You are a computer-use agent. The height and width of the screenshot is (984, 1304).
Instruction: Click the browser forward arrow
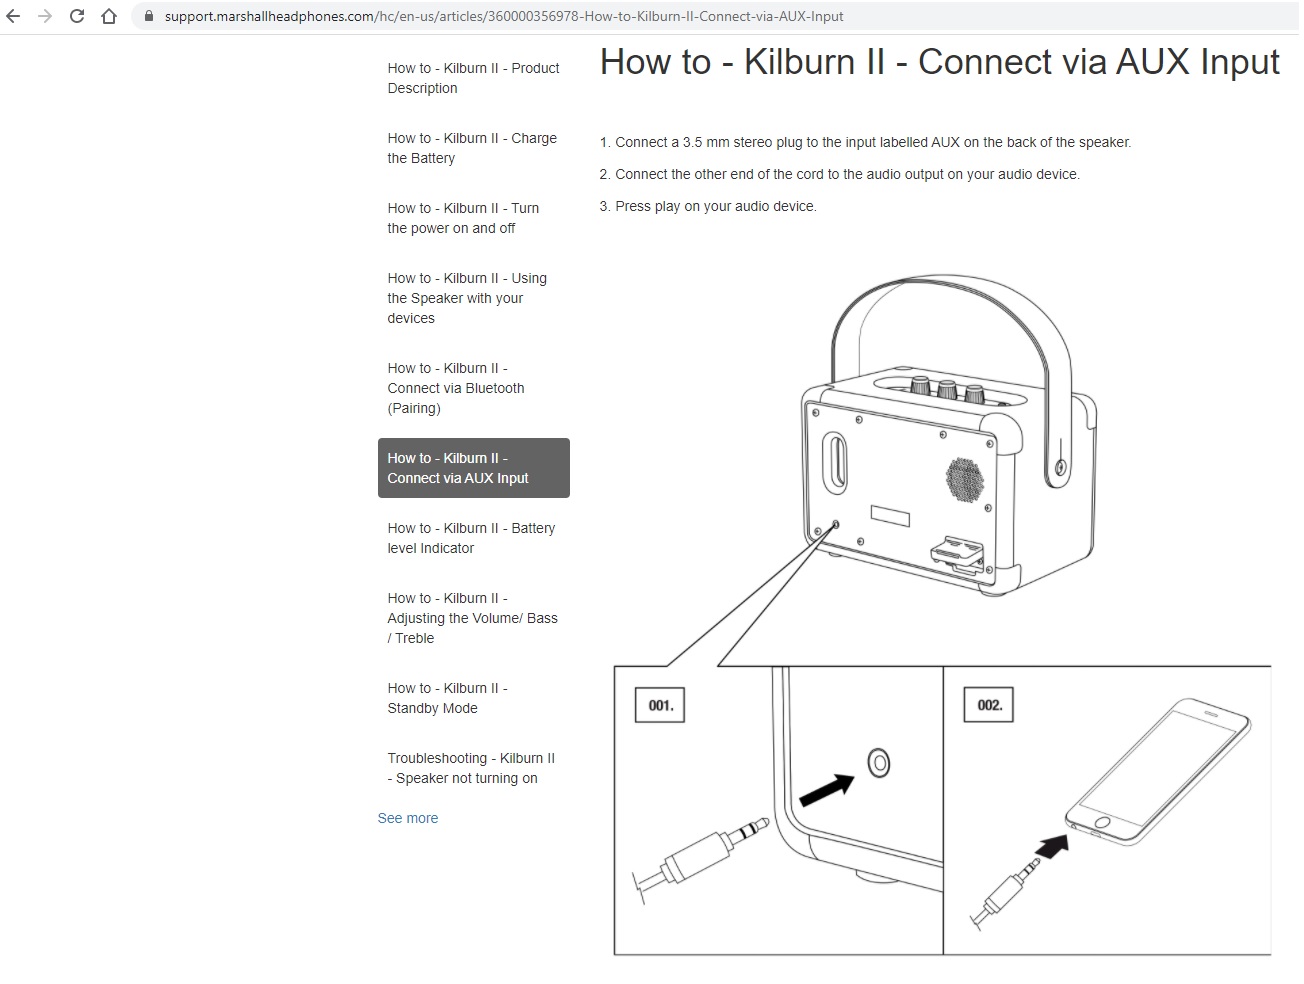click(x=44, y=16)
